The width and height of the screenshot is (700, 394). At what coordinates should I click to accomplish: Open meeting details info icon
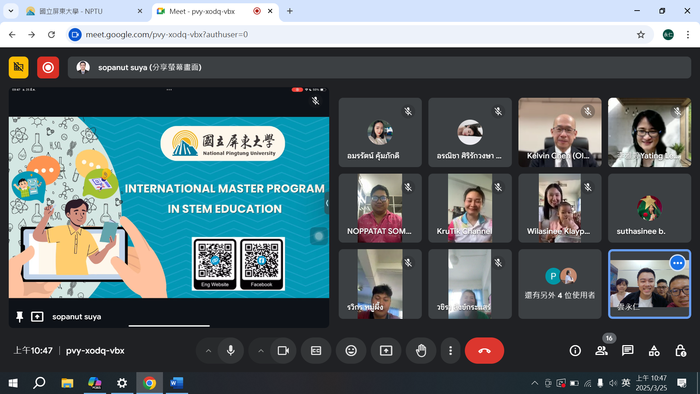click(575, 351)
